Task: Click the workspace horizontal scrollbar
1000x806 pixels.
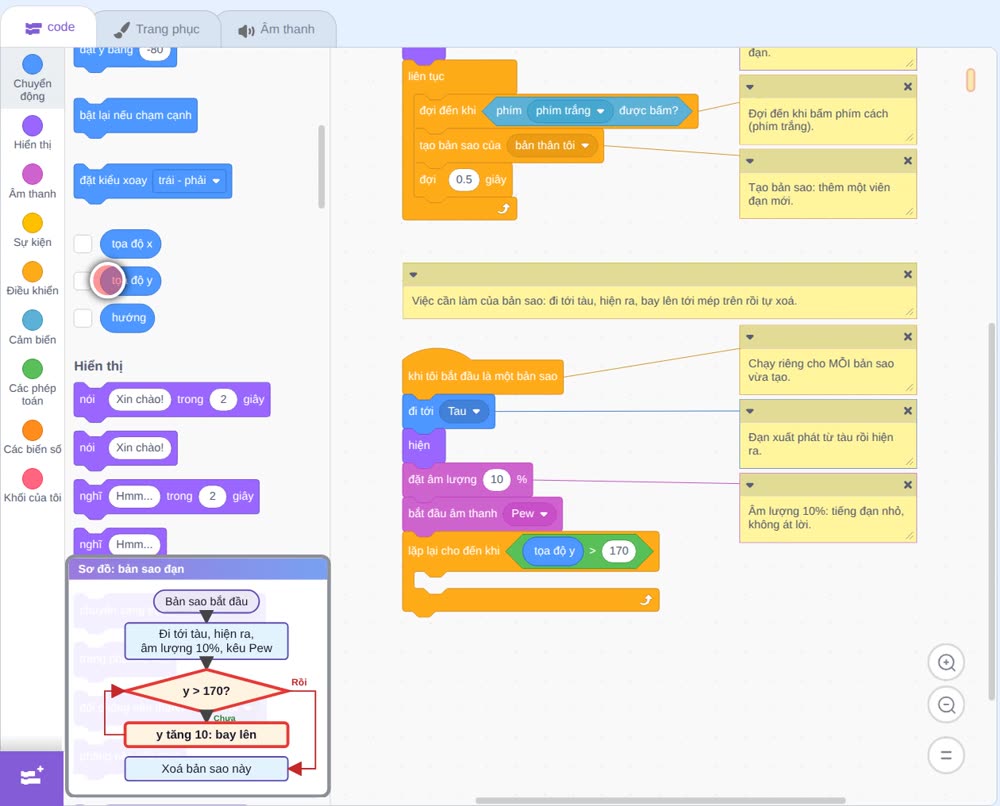Action: click(x=661, y=800)
